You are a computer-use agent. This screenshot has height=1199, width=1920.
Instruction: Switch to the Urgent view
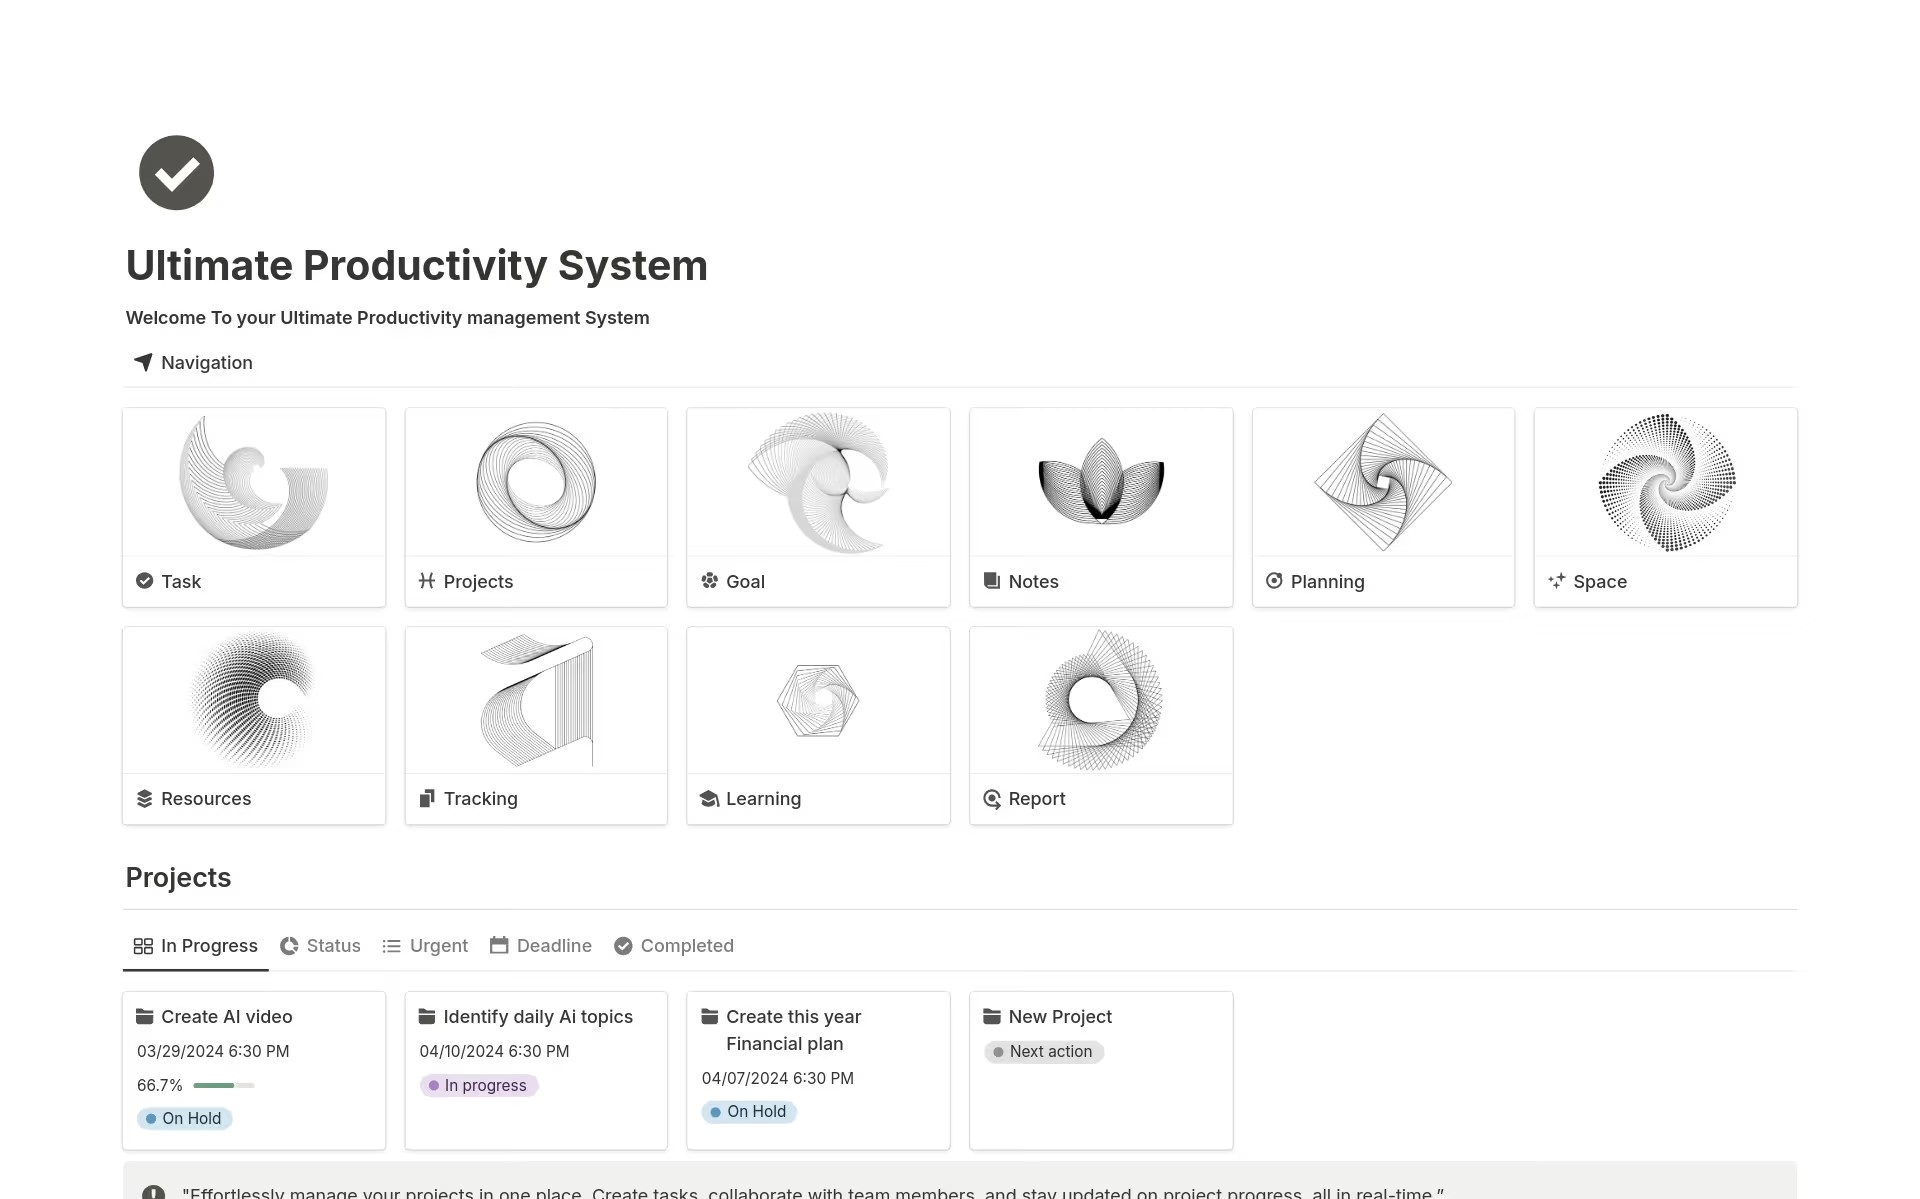pos(424,945)
